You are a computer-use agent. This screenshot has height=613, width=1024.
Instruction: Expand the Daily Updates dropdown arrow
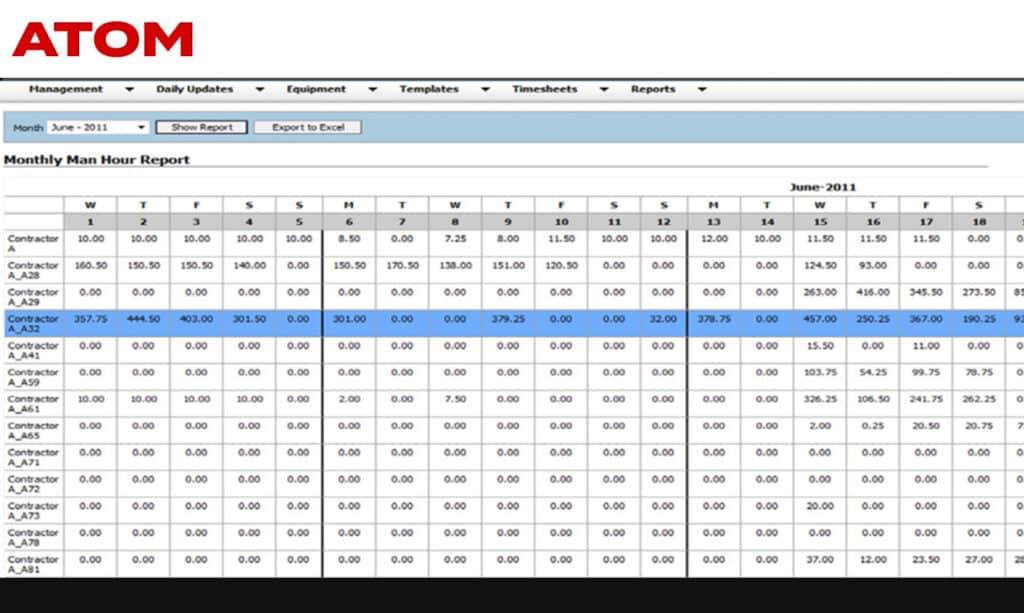[x=259, y=90]
